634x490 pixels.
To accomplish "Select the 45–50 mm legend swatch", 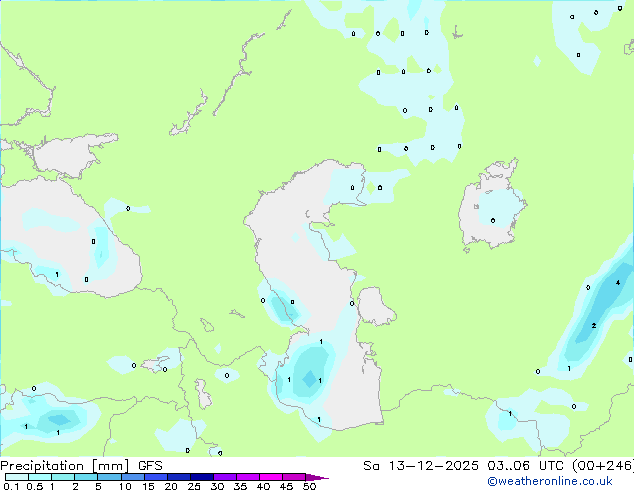I will click(x=294, y=477).
